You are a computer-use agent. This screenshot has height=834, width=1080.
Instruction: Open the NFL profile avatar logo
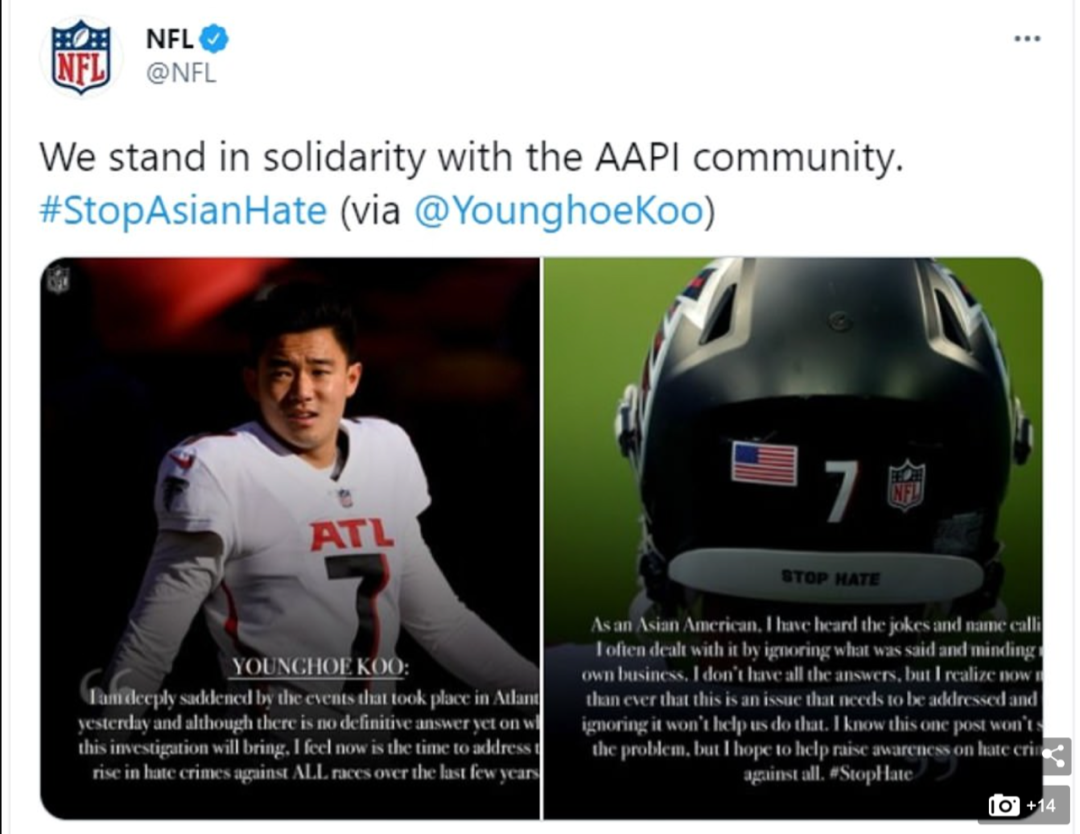pos(81,56)
